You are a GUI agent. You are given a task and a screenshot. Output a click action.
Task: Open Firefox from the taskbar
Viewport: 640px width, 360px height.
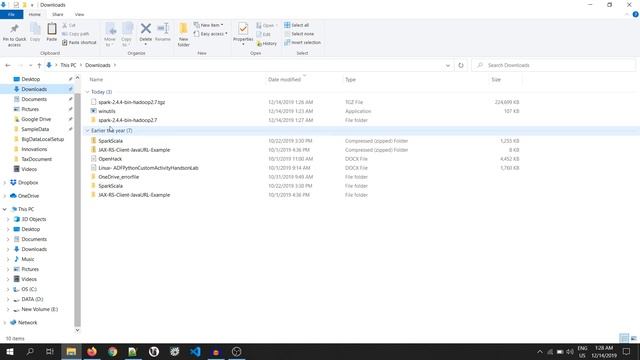click(92, 351)
